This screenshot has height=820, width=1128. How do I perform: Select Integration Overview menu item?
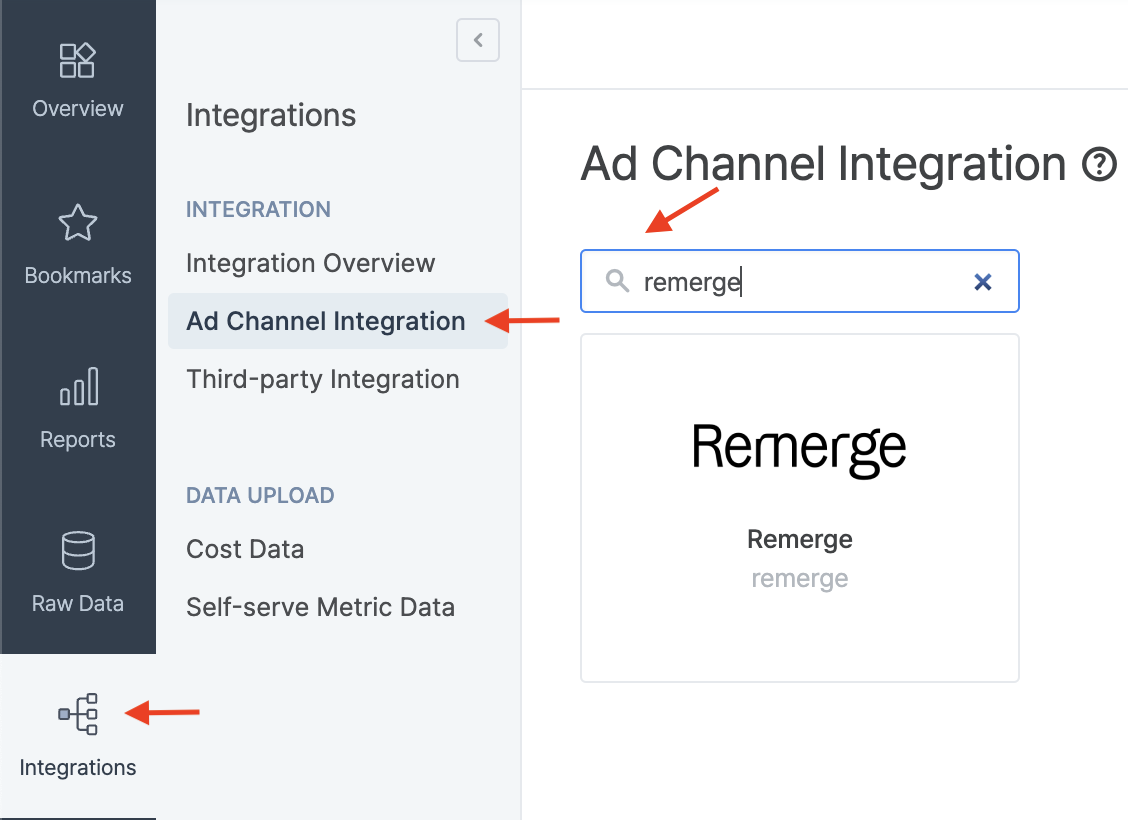coord(311,263)
